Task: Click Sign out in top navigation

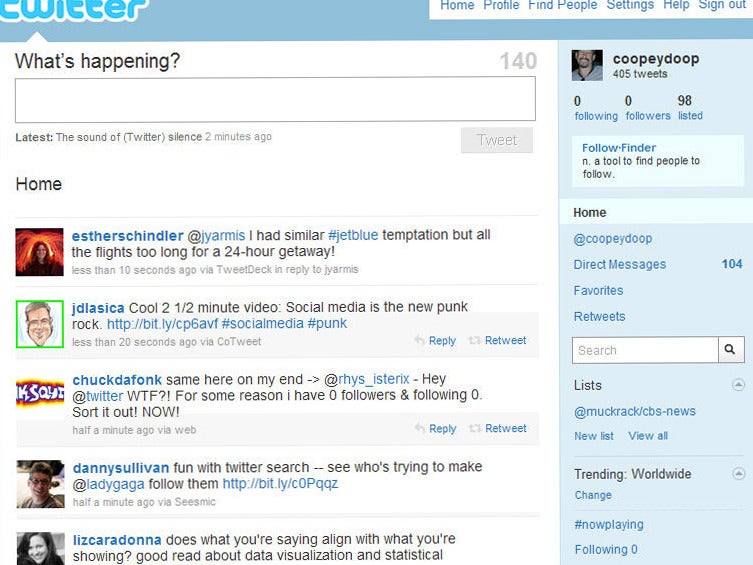Action: pos(722,5)
